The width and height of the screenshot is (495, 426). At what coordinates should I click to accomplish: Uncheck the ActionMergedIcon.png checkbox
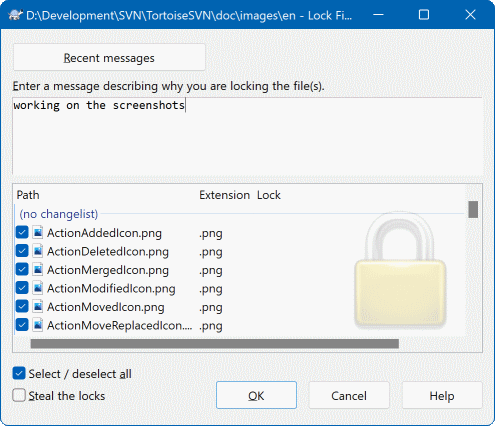[22, 269]
